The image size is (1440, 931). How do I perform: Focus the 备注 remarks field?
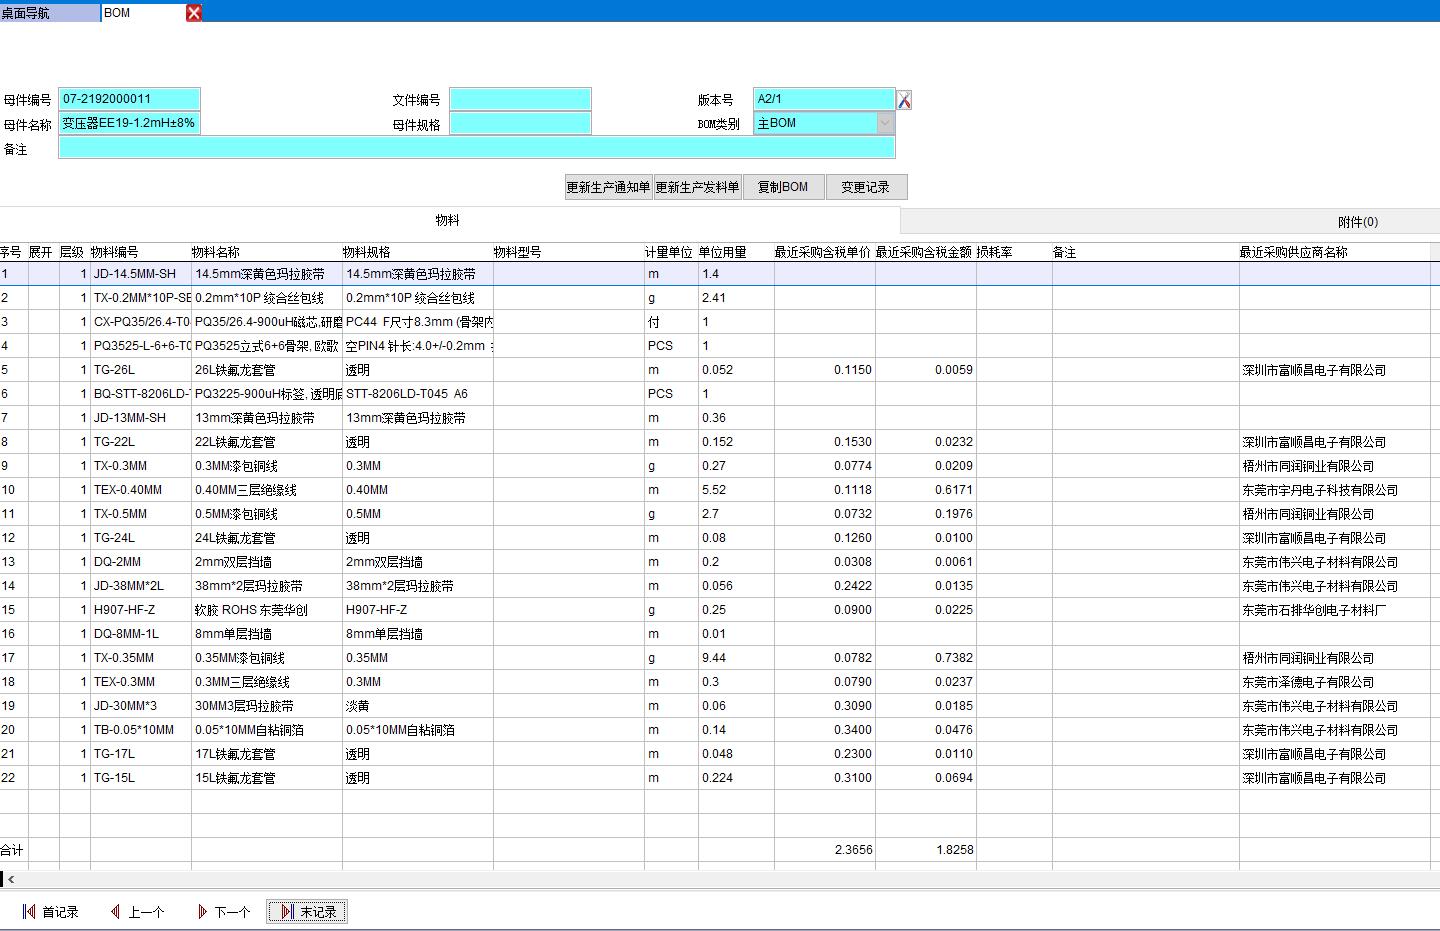coord(476,148)
